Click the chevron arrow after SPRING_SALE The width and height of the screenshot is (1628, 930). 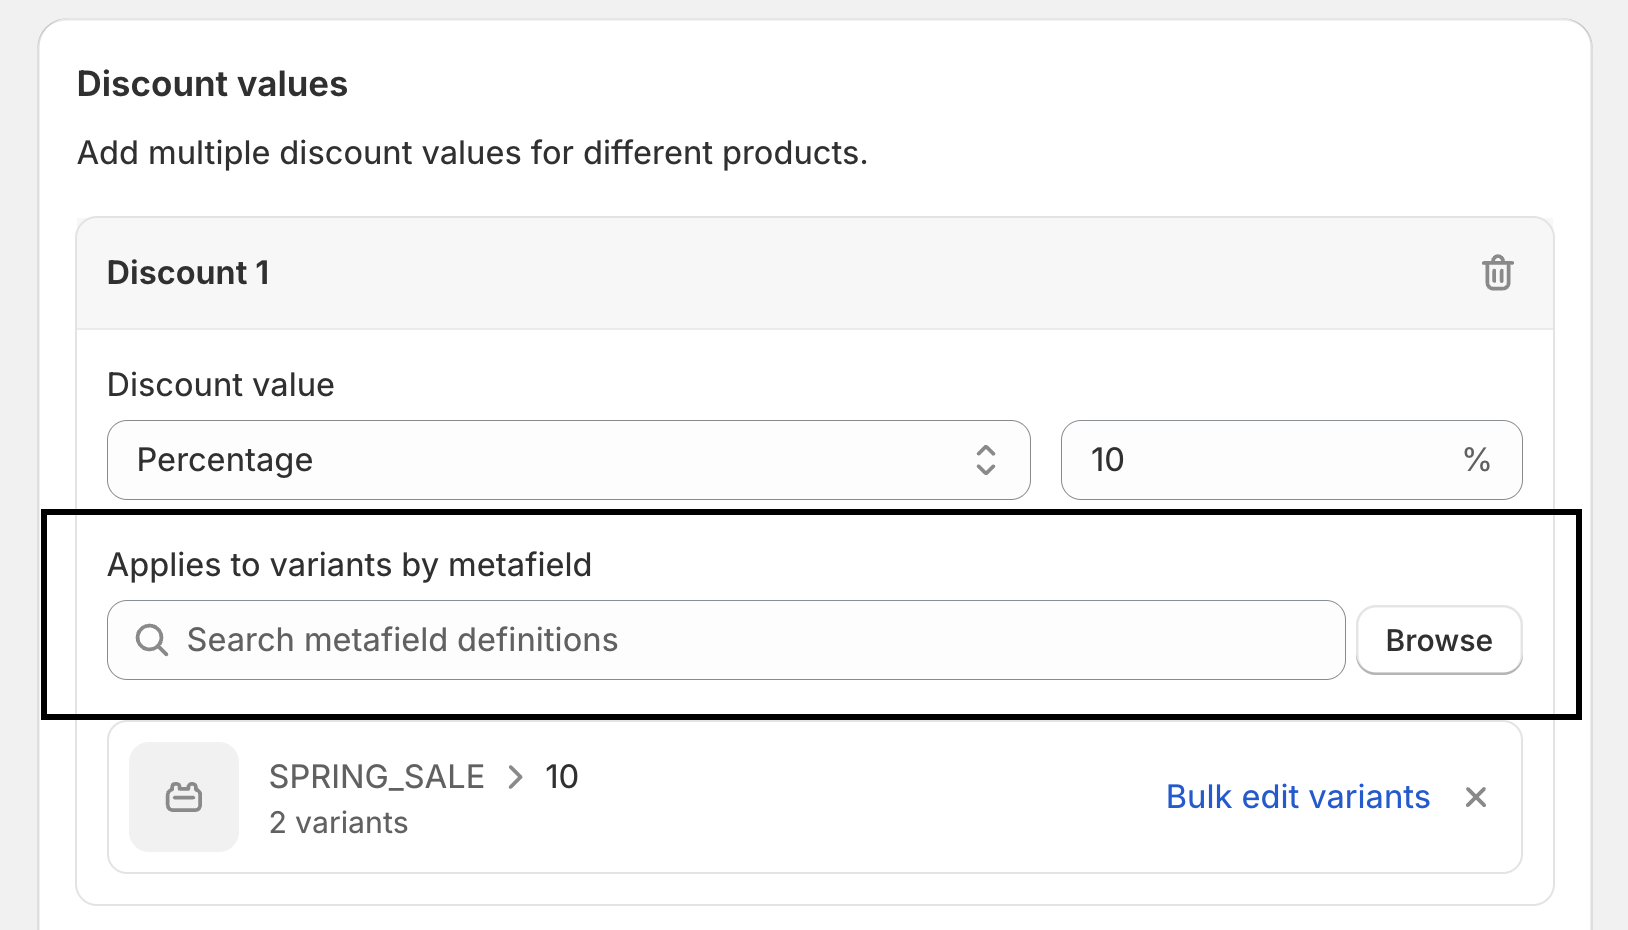coord(515,777)
